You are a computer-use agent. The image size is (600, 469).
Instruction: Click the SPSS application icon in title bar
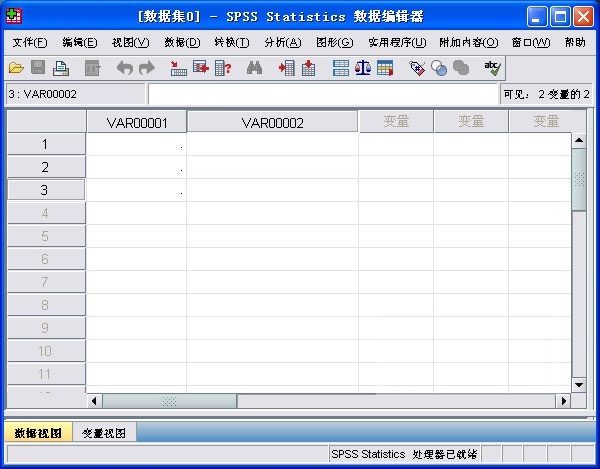[x=14, y=16]
